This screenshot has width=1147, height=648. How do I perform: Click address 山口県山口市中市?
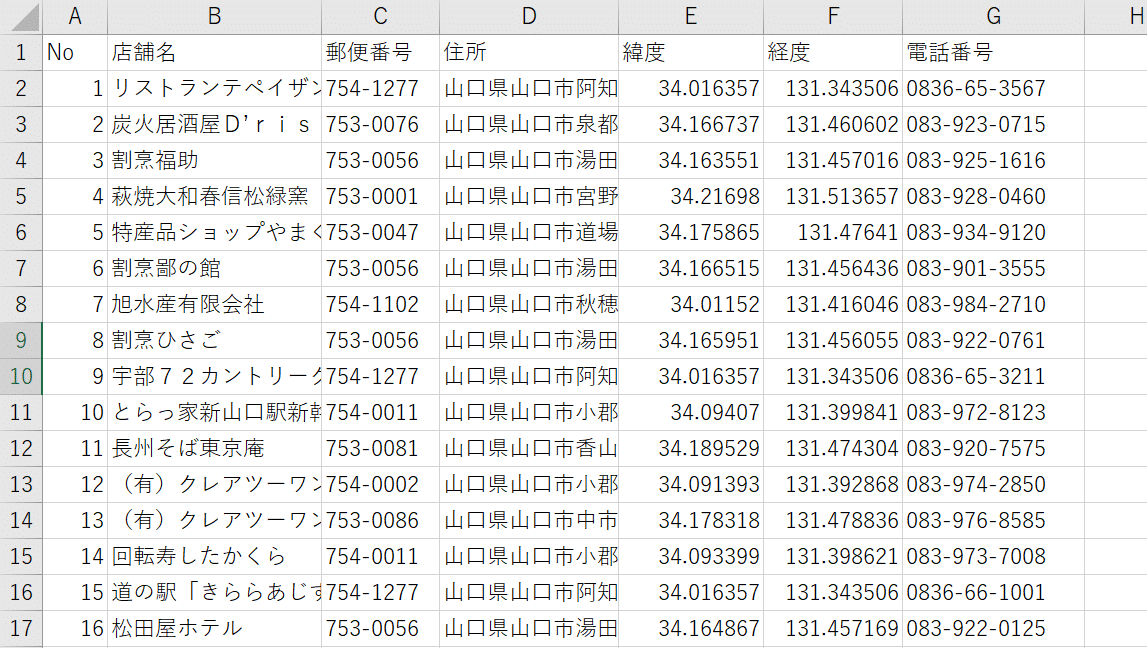point(529,521)
